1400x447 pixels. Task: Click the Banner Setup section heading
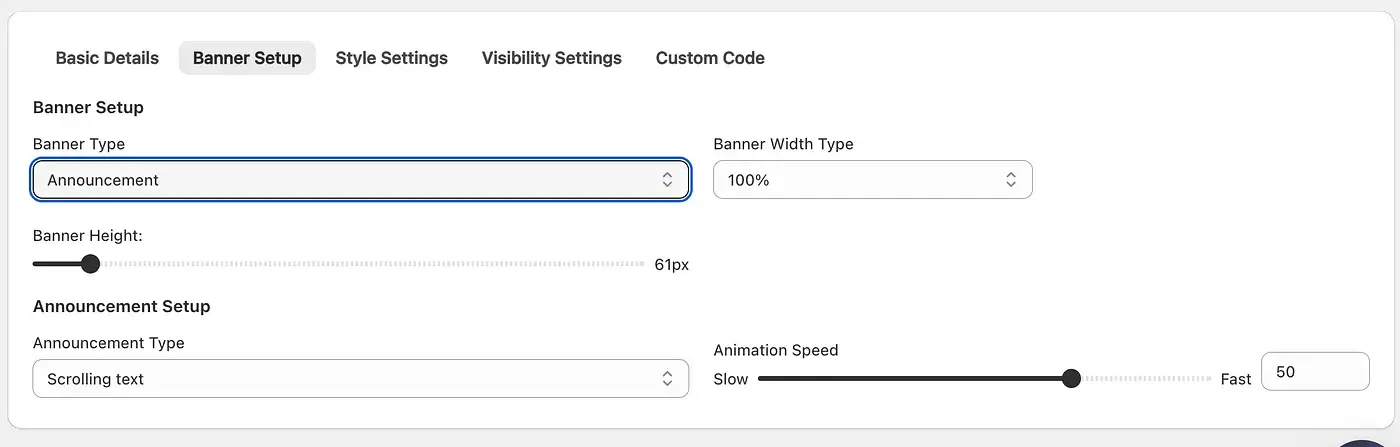[x=88, y=107]
